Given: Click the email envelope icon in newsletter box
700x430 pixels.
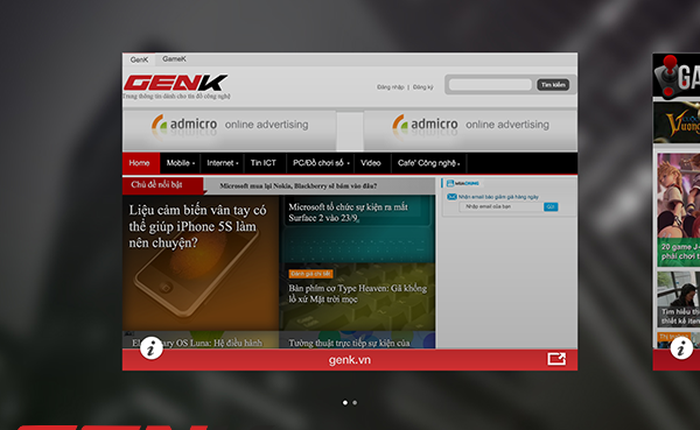Looking at the screenshot, I should [x=452, y=197].
